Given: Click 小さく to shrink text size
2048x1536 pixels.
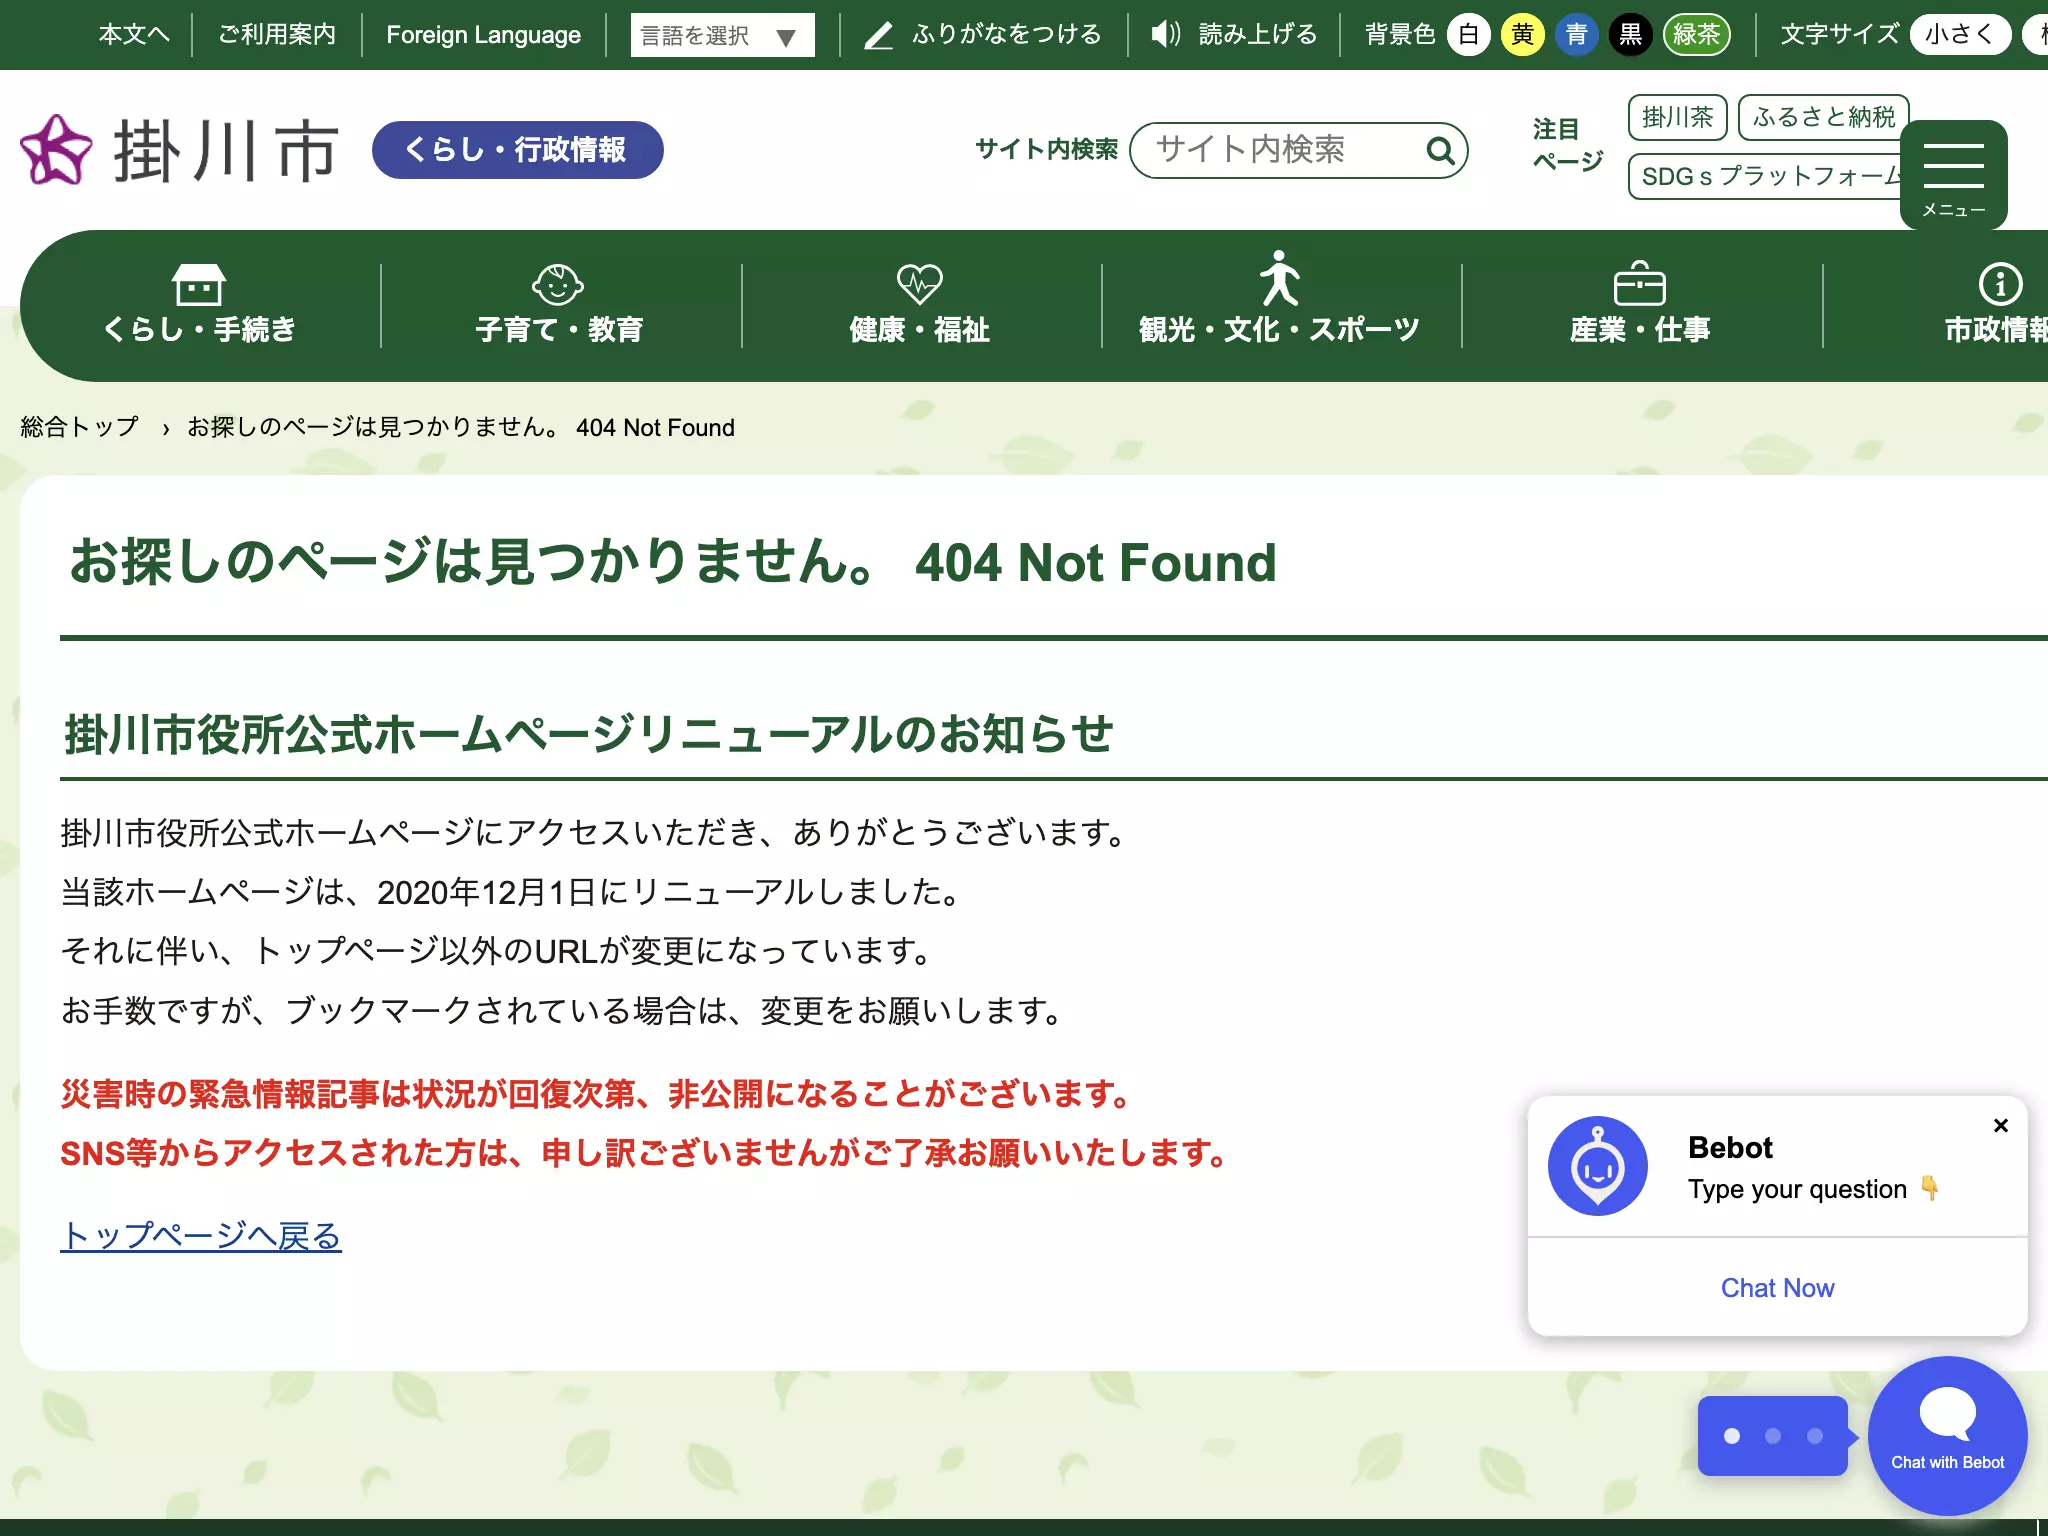Looking at the screenshot, I should [x=1960, y=35].
